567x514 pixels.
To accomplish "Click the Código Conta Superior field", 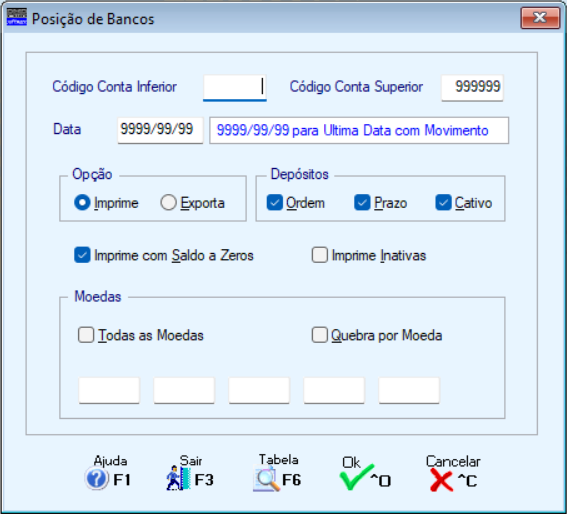I will [x=472, y=88].
